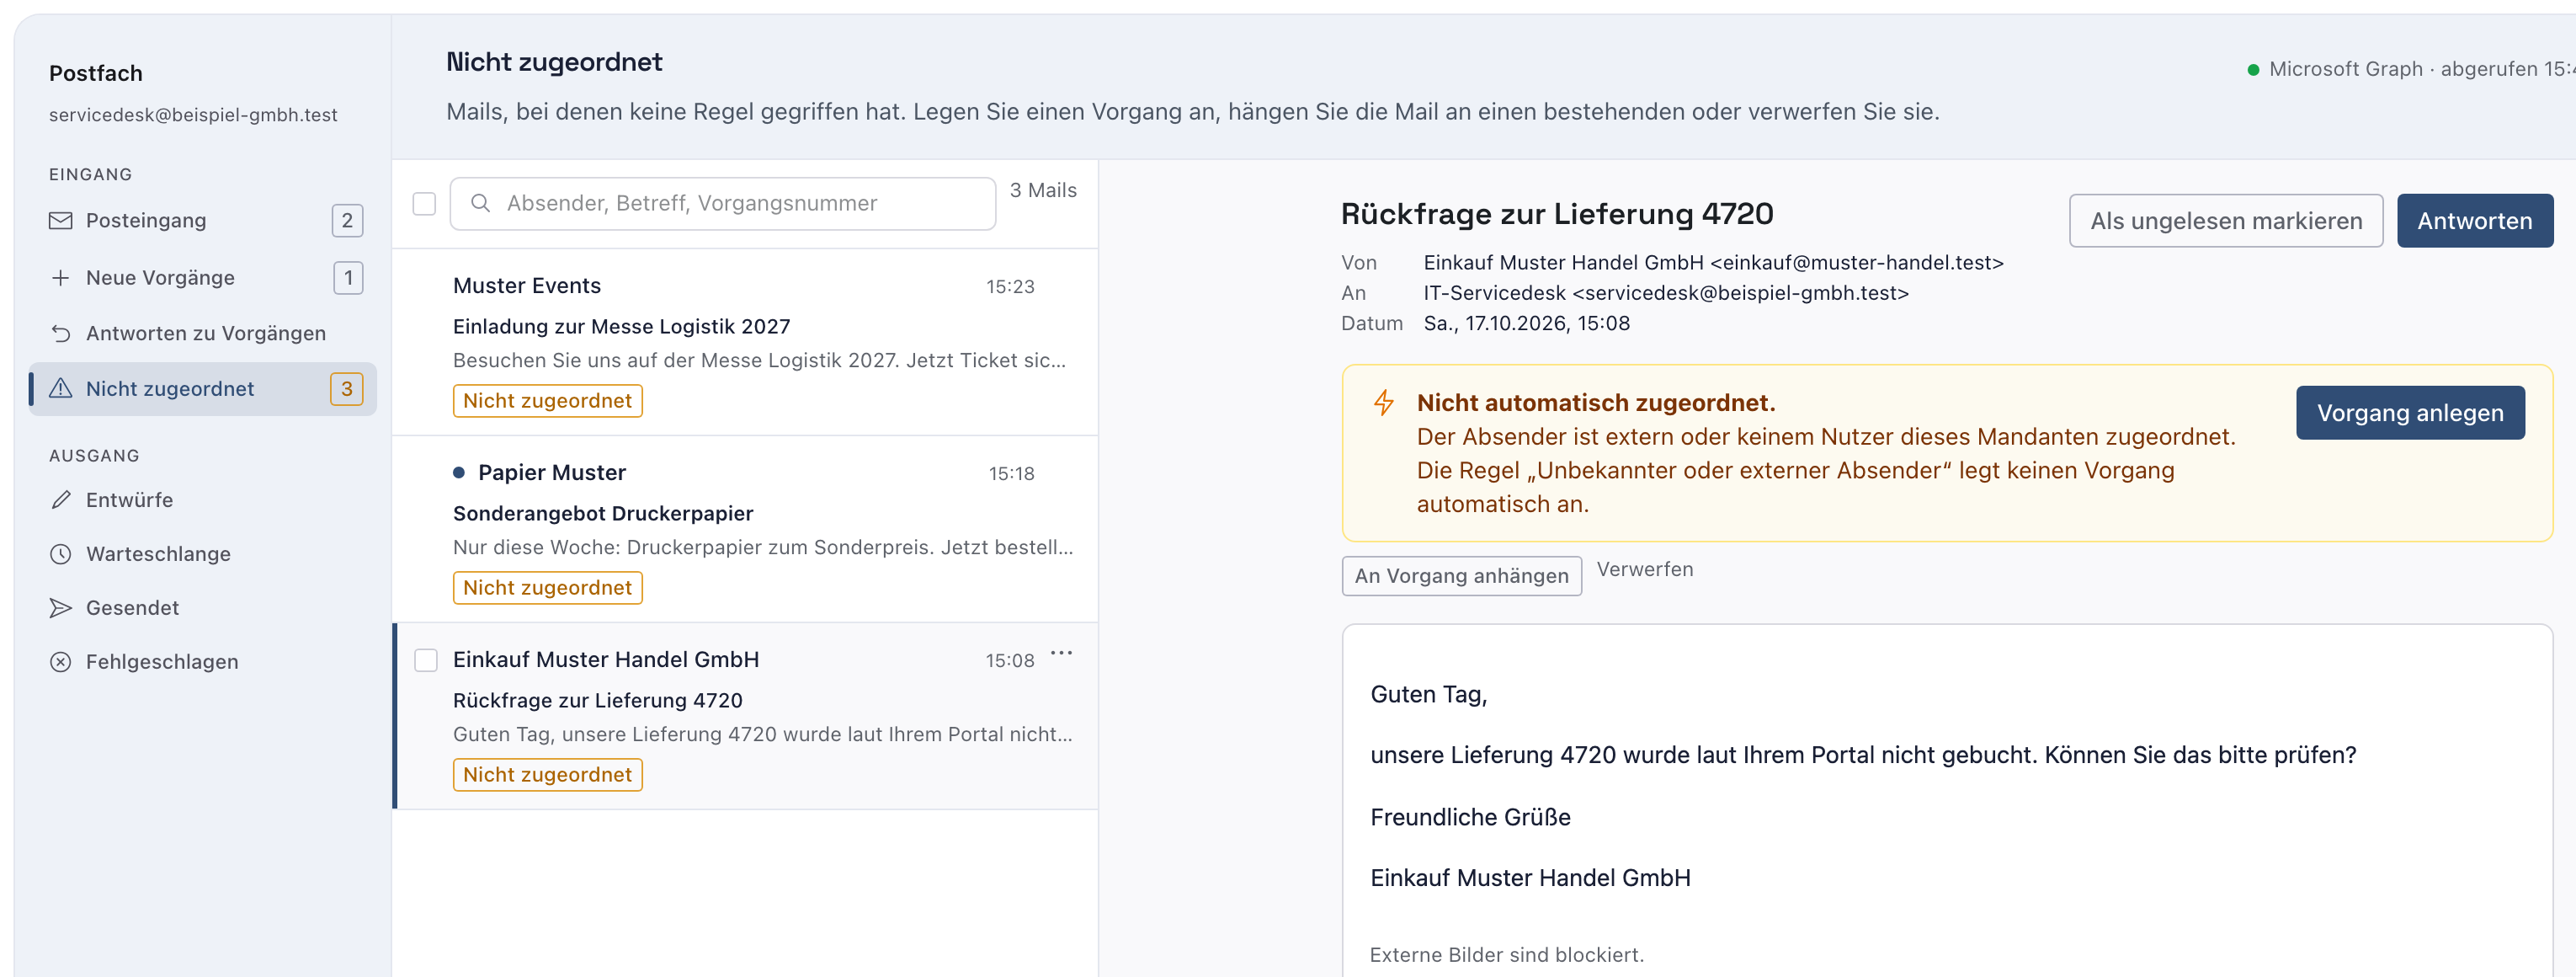Click An Vorgang anhängen
2576x977 pixels.
(1461, 575)
